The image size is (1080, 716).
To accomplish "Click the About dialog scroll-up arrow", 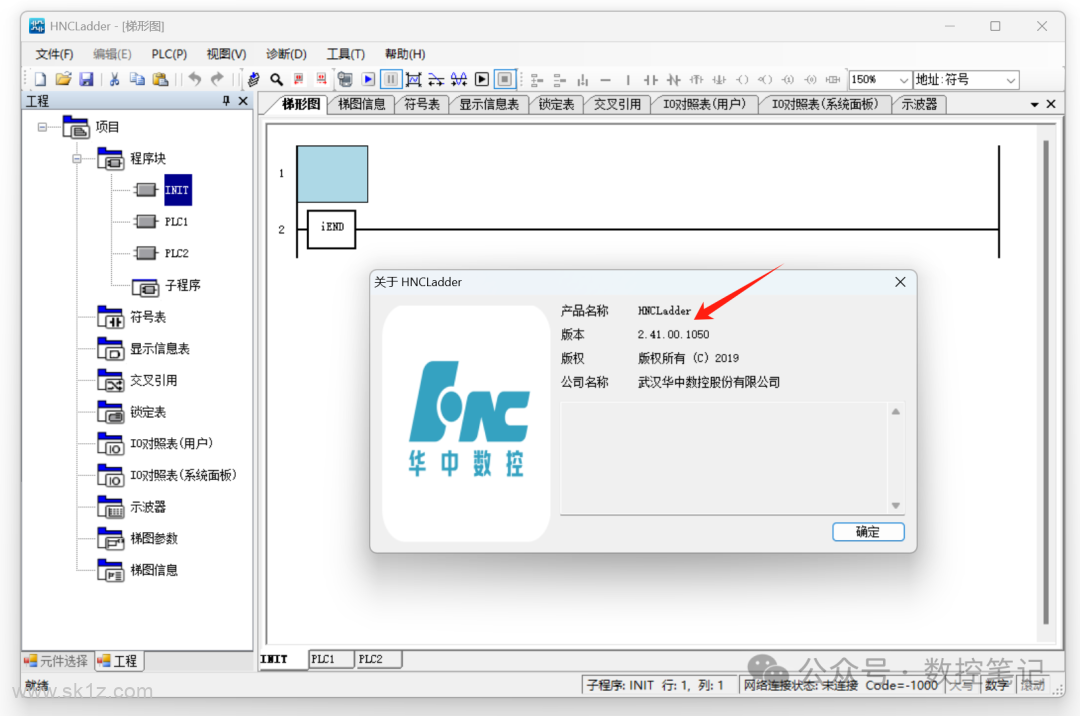I will point(895,412).
